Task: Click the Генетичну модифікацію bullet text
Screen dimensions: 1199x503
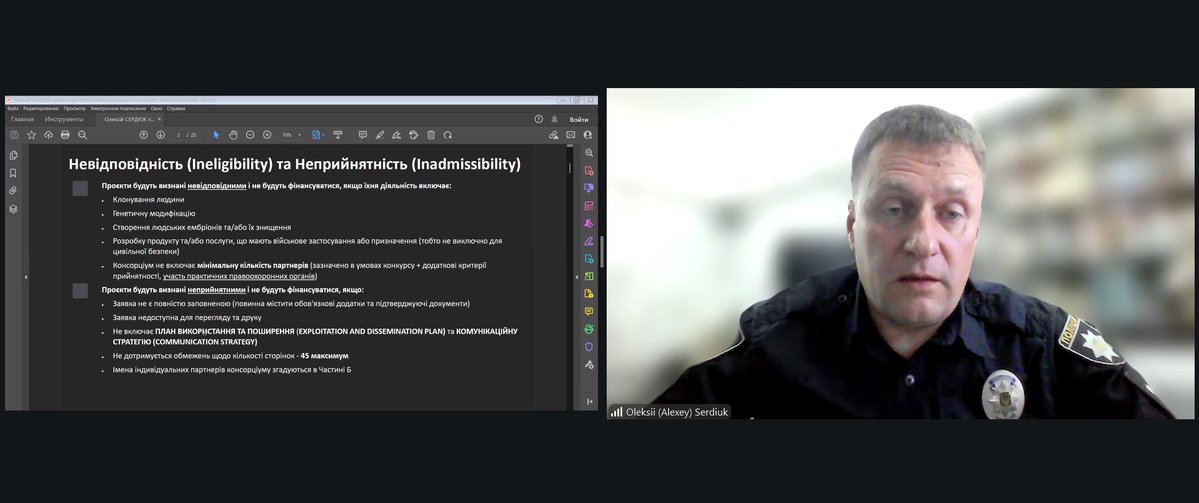Action: pyautogui.click(x=154, y=213)
